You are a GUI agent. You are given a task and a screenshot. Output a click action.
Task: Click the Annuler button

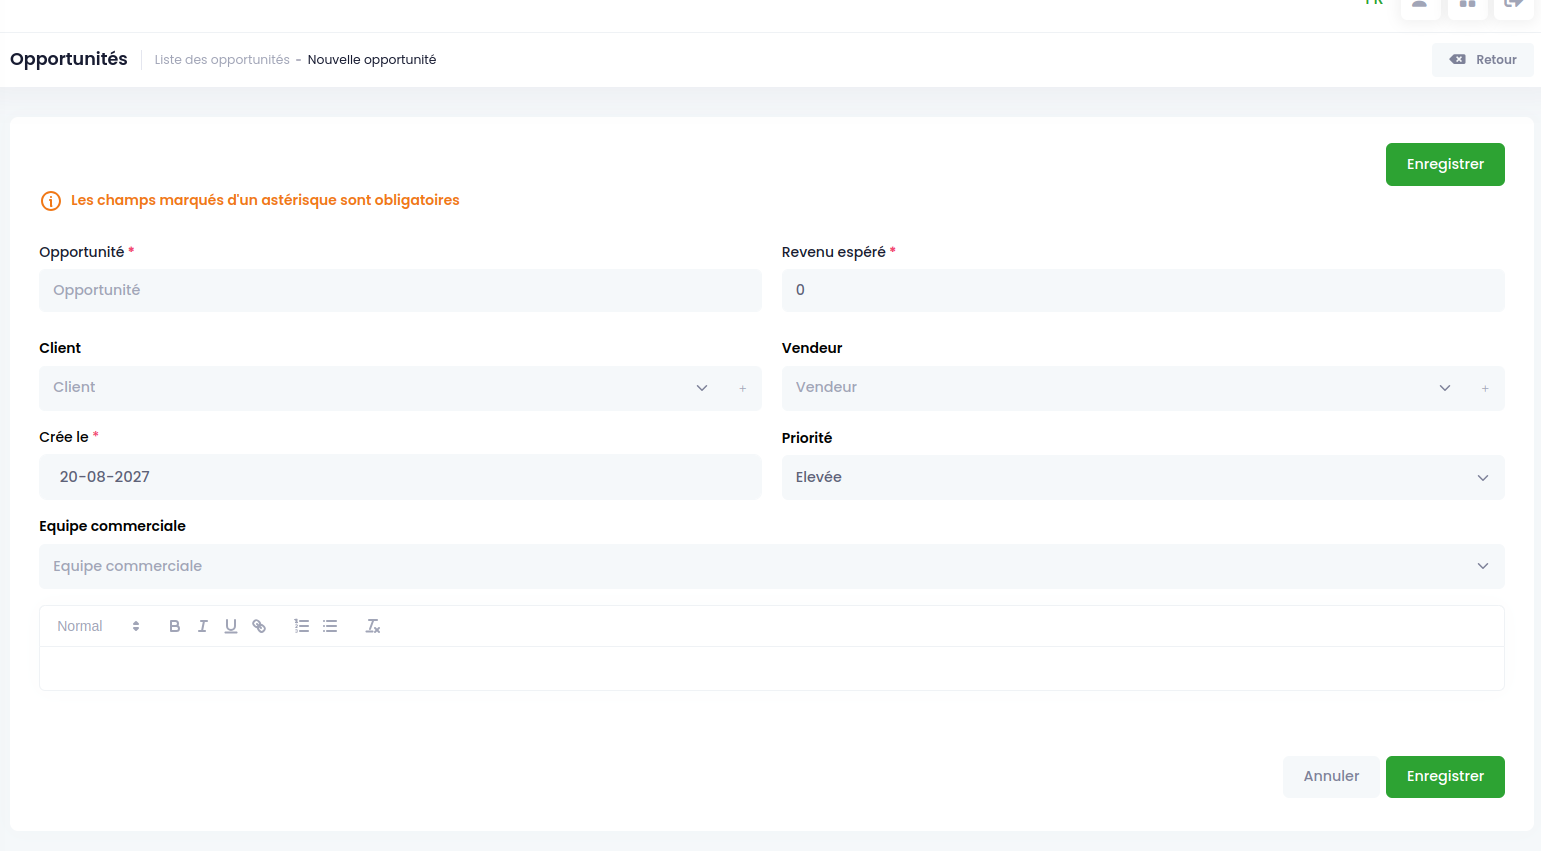tap(1331, 777)
